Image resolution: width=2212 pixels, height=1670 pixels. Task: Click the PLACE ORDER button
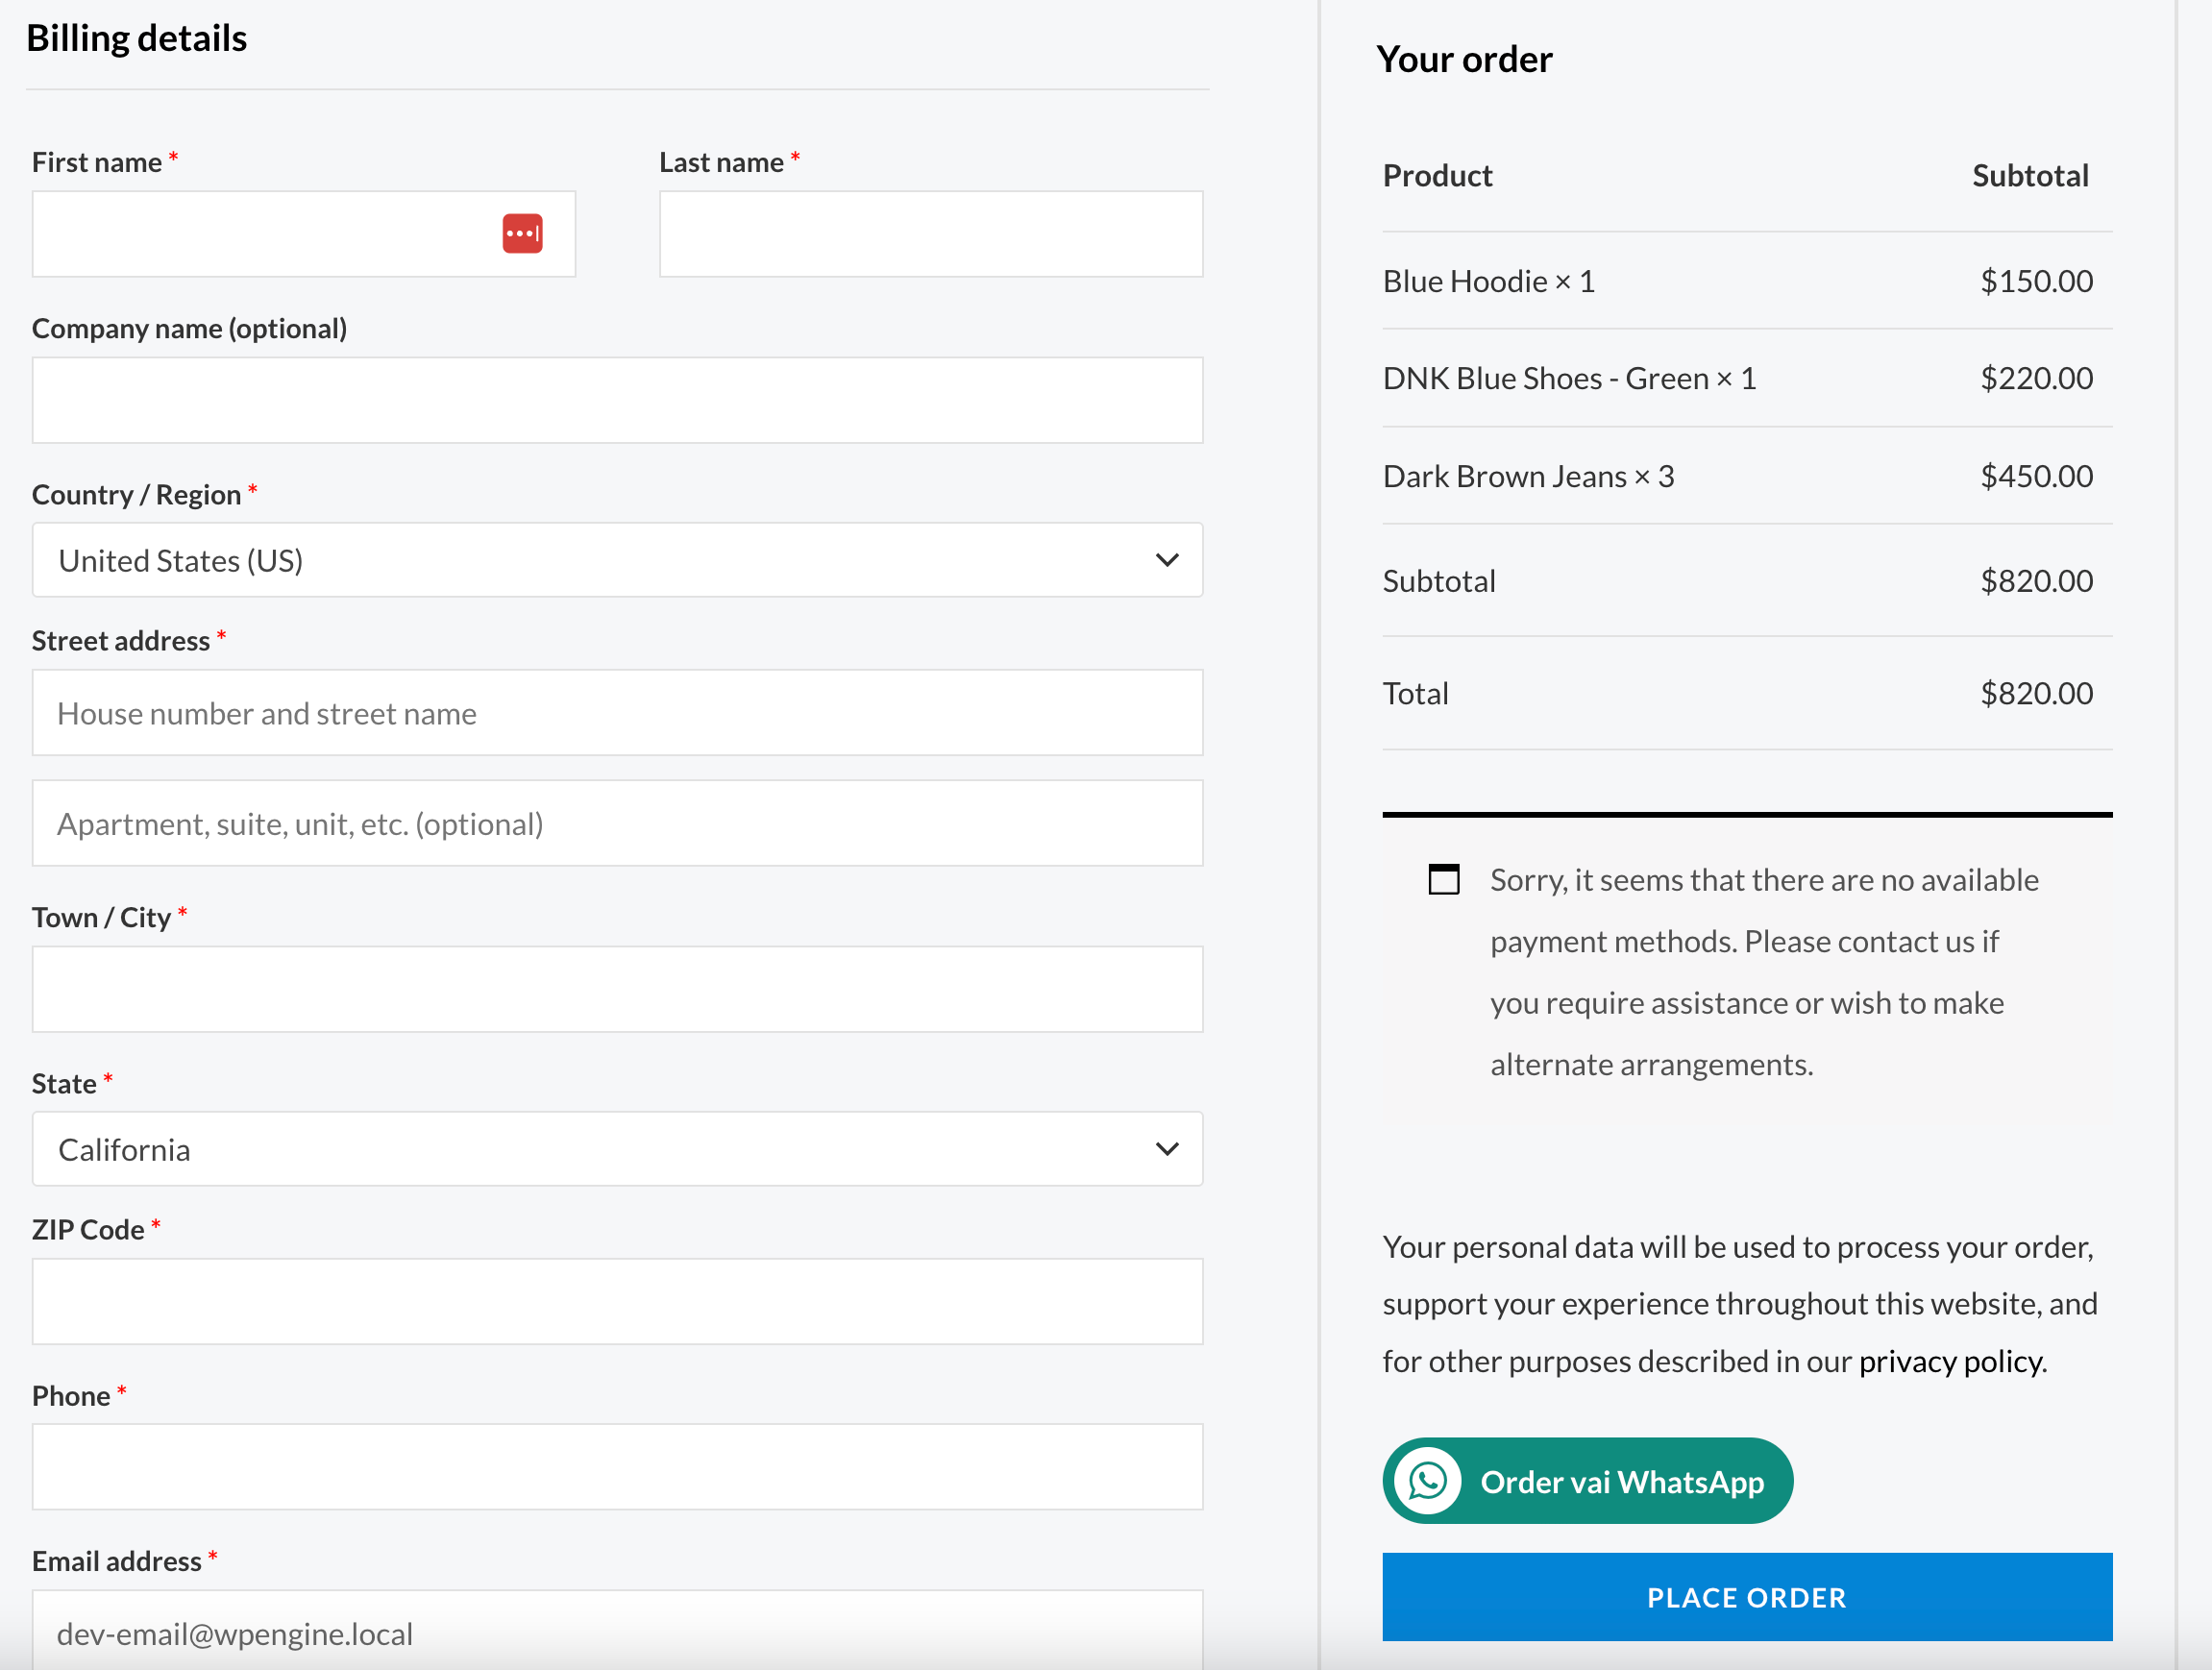coord(1746,1597)
